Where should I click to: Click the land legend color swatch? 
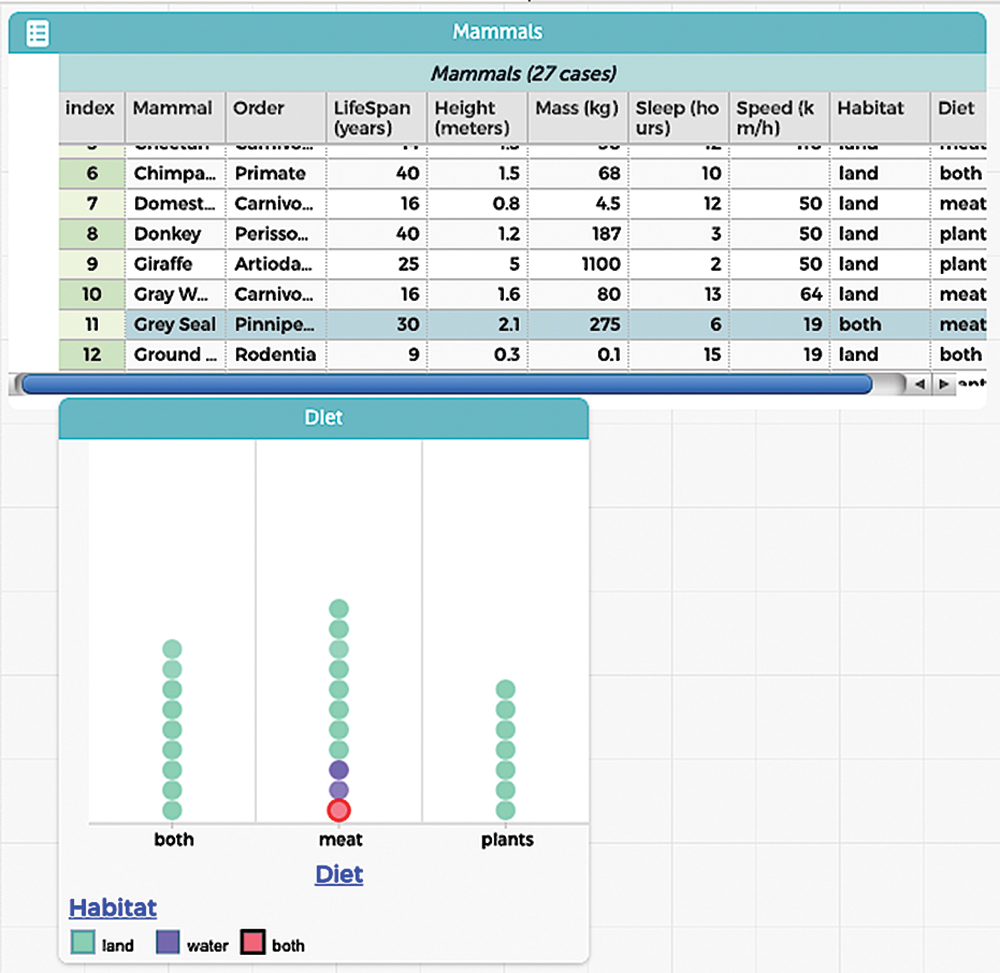85,943
